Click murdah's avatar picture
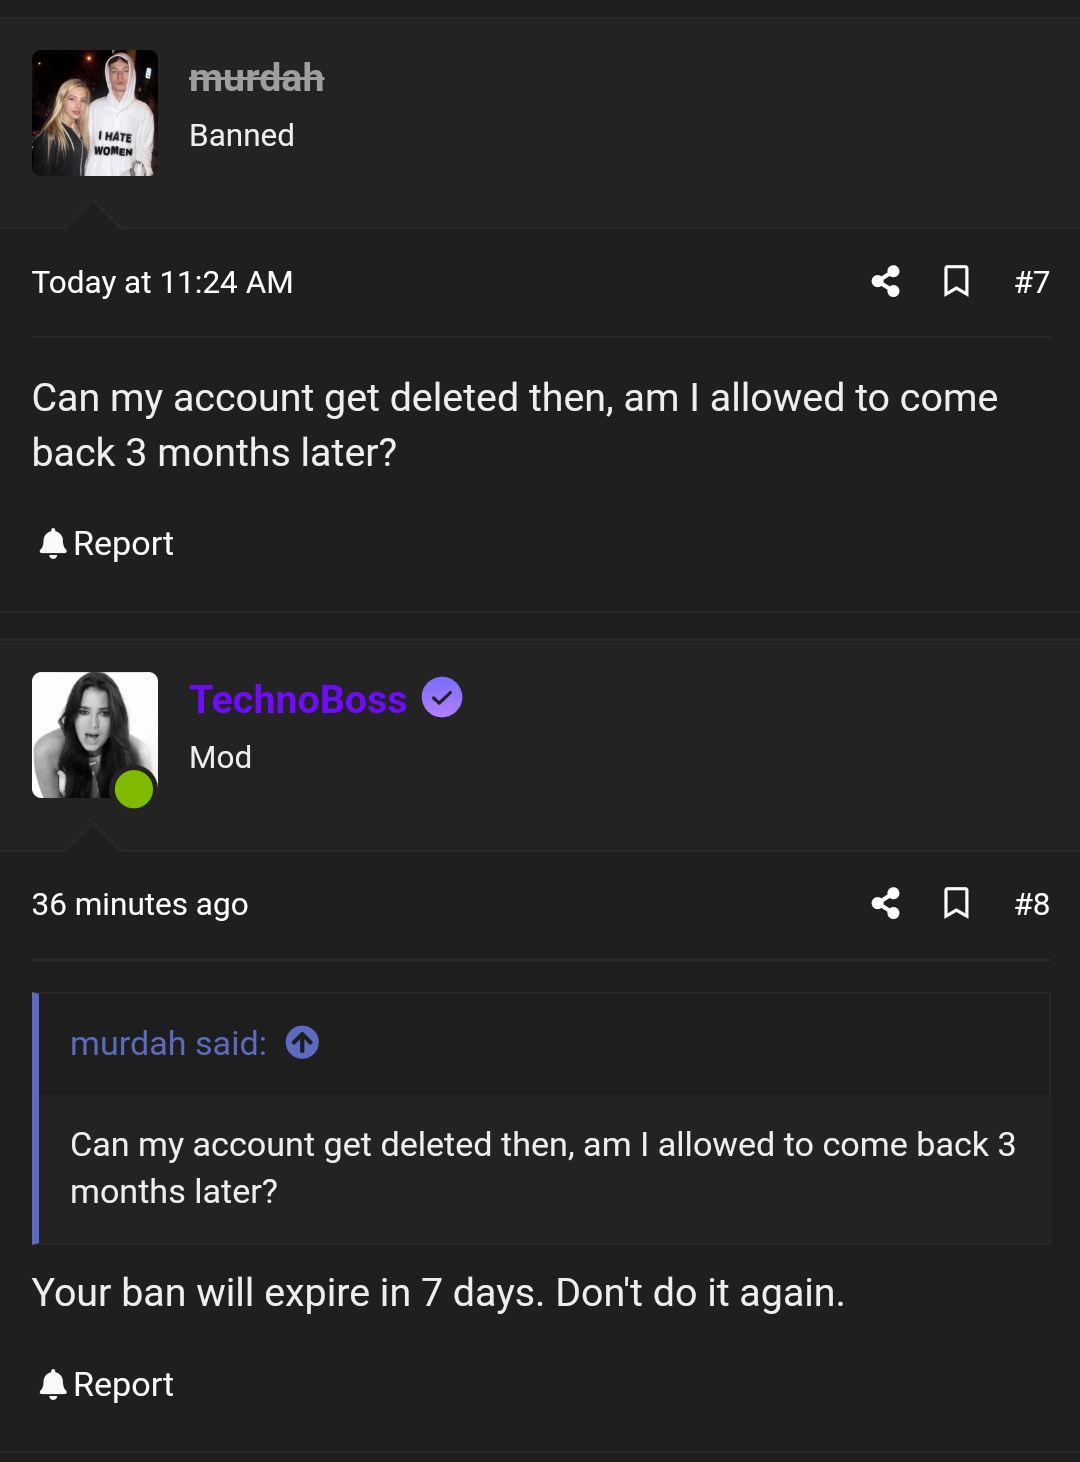 coord(94,111)
